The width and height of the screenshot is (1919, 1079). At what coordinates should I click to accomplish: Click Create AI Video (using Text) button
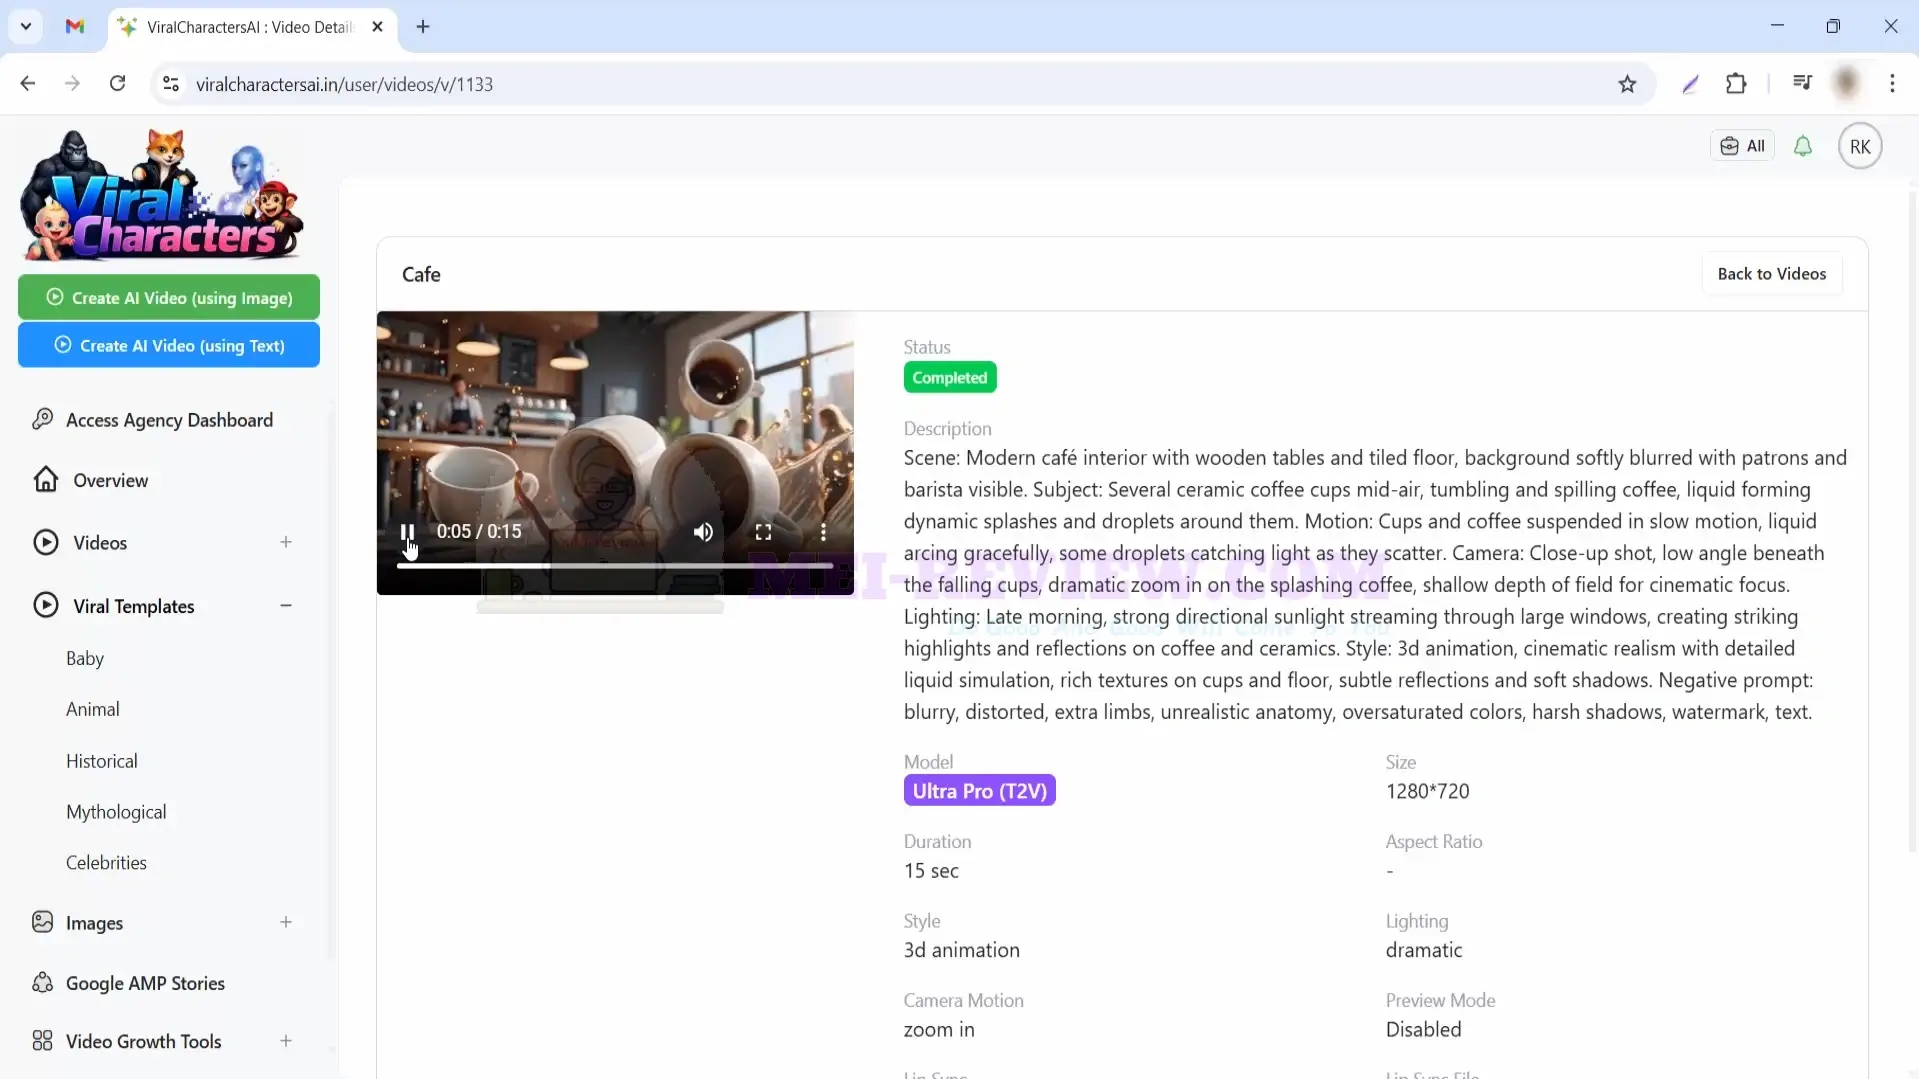[169, 345]
